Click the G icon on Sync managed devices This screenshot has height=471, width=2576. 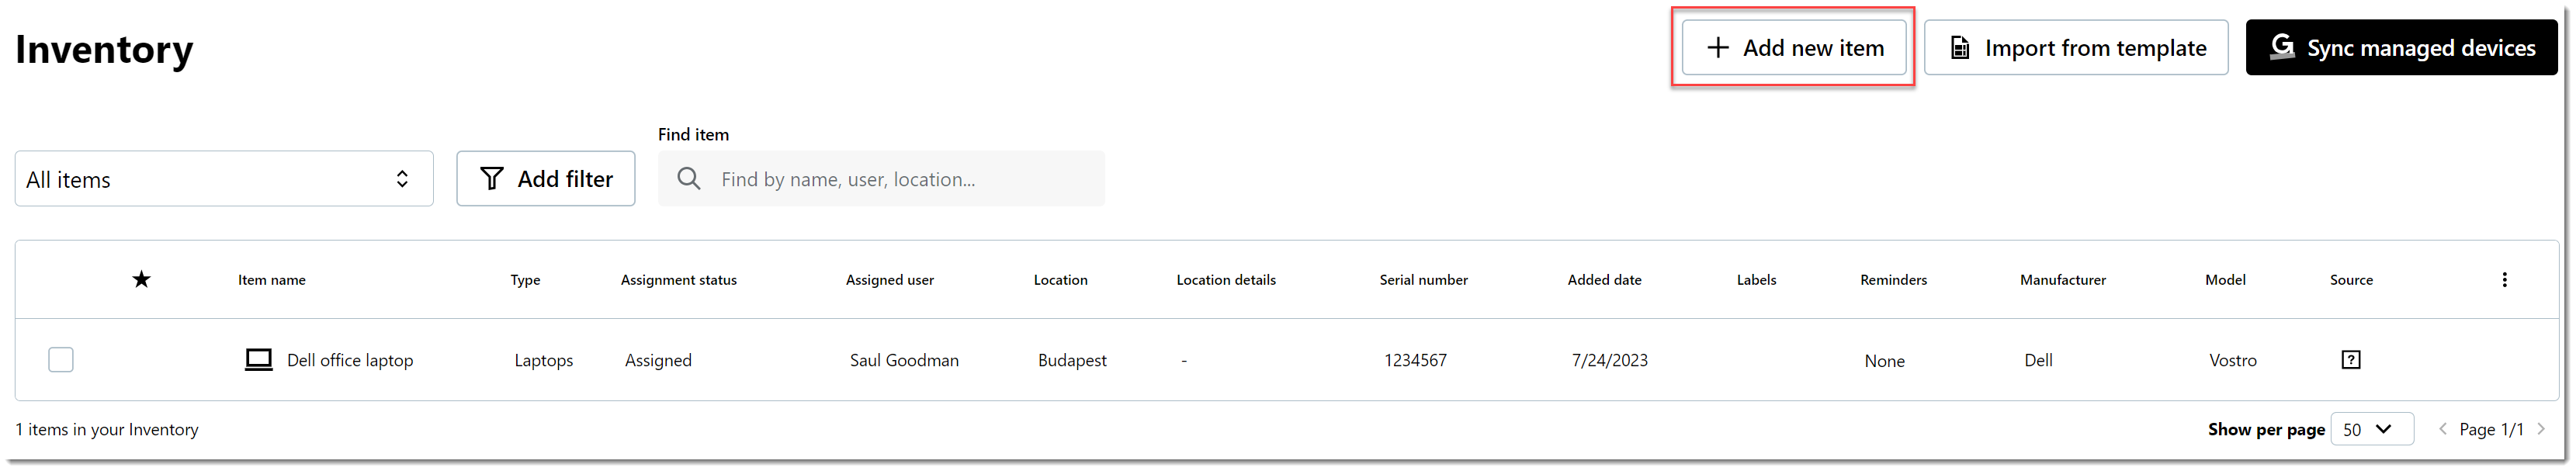pos(2283,46)
